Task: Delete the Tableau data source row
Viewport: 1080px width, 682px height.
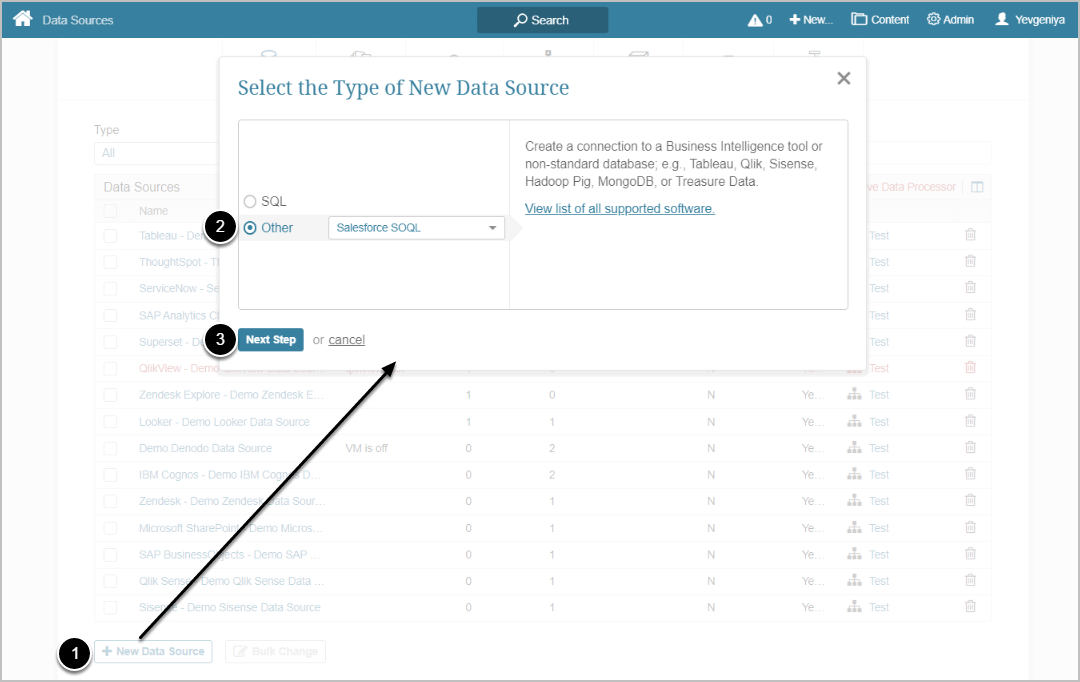Action: coord(970,235)
